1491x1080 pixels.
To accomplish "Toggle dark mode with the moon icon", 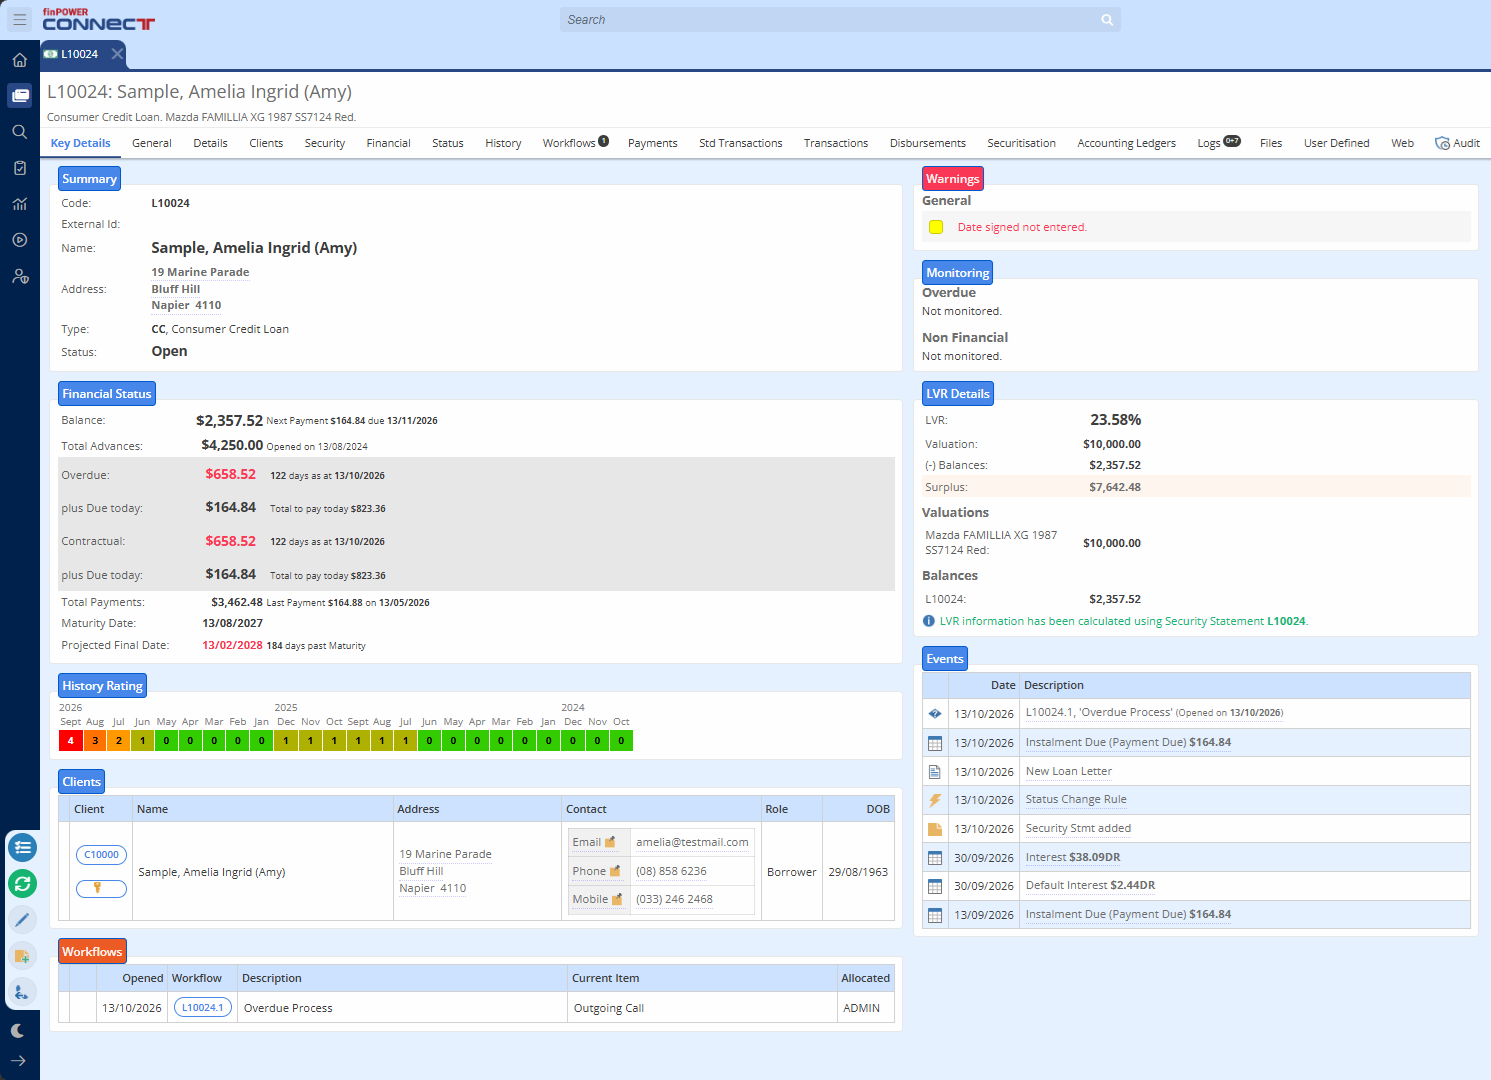I will click(x=18, y=1031).
